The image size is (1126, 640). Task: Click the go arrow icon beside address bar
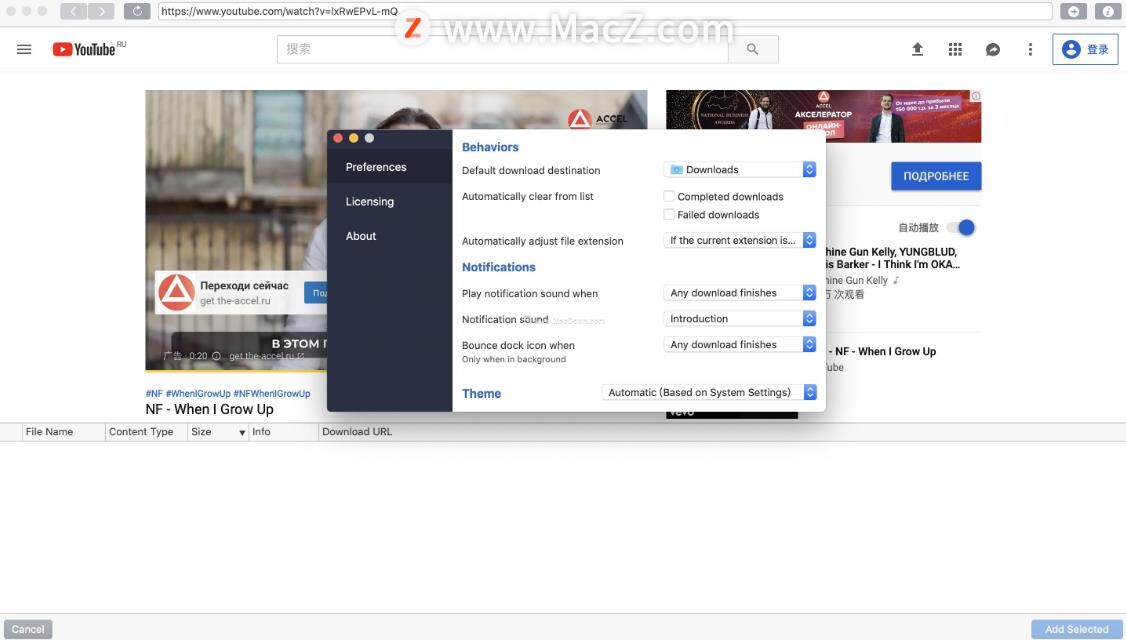click(x=1073, y=11)
